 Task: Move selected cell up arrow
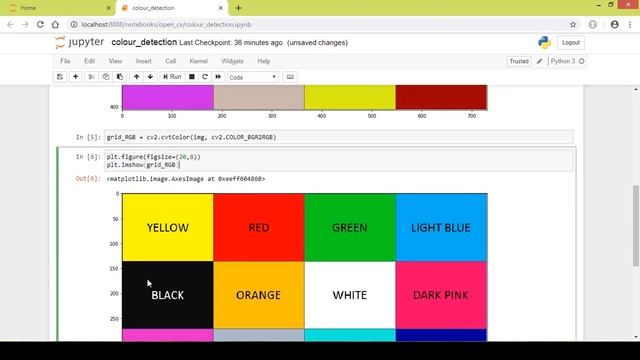pyautogui.click(x=136, y=77)
